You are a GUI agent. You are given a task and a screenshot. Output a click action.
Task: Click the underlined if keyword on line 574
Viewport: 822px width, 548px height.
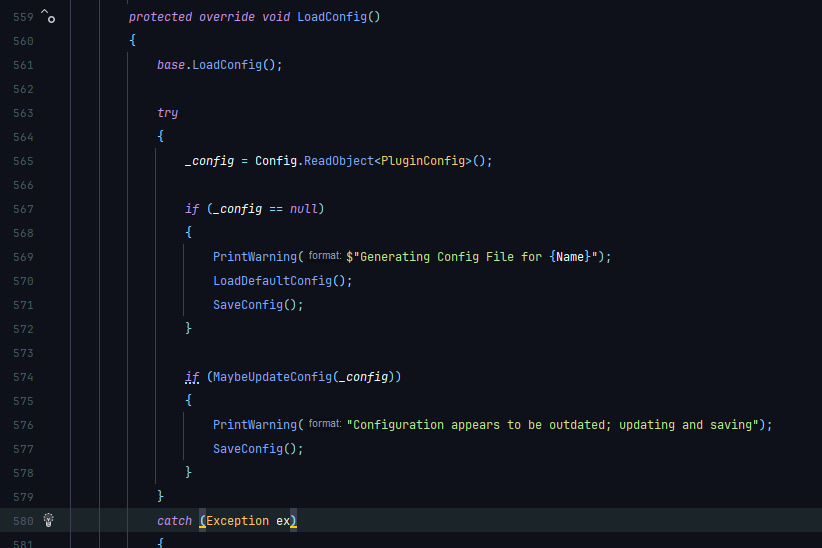tap(192, 377)
